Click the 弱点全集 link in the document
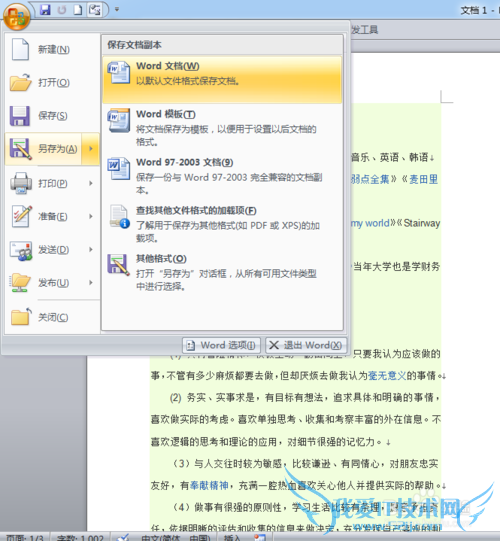Image resolution: width=500 pixels, height=541 pixels. tap(370, 179)
